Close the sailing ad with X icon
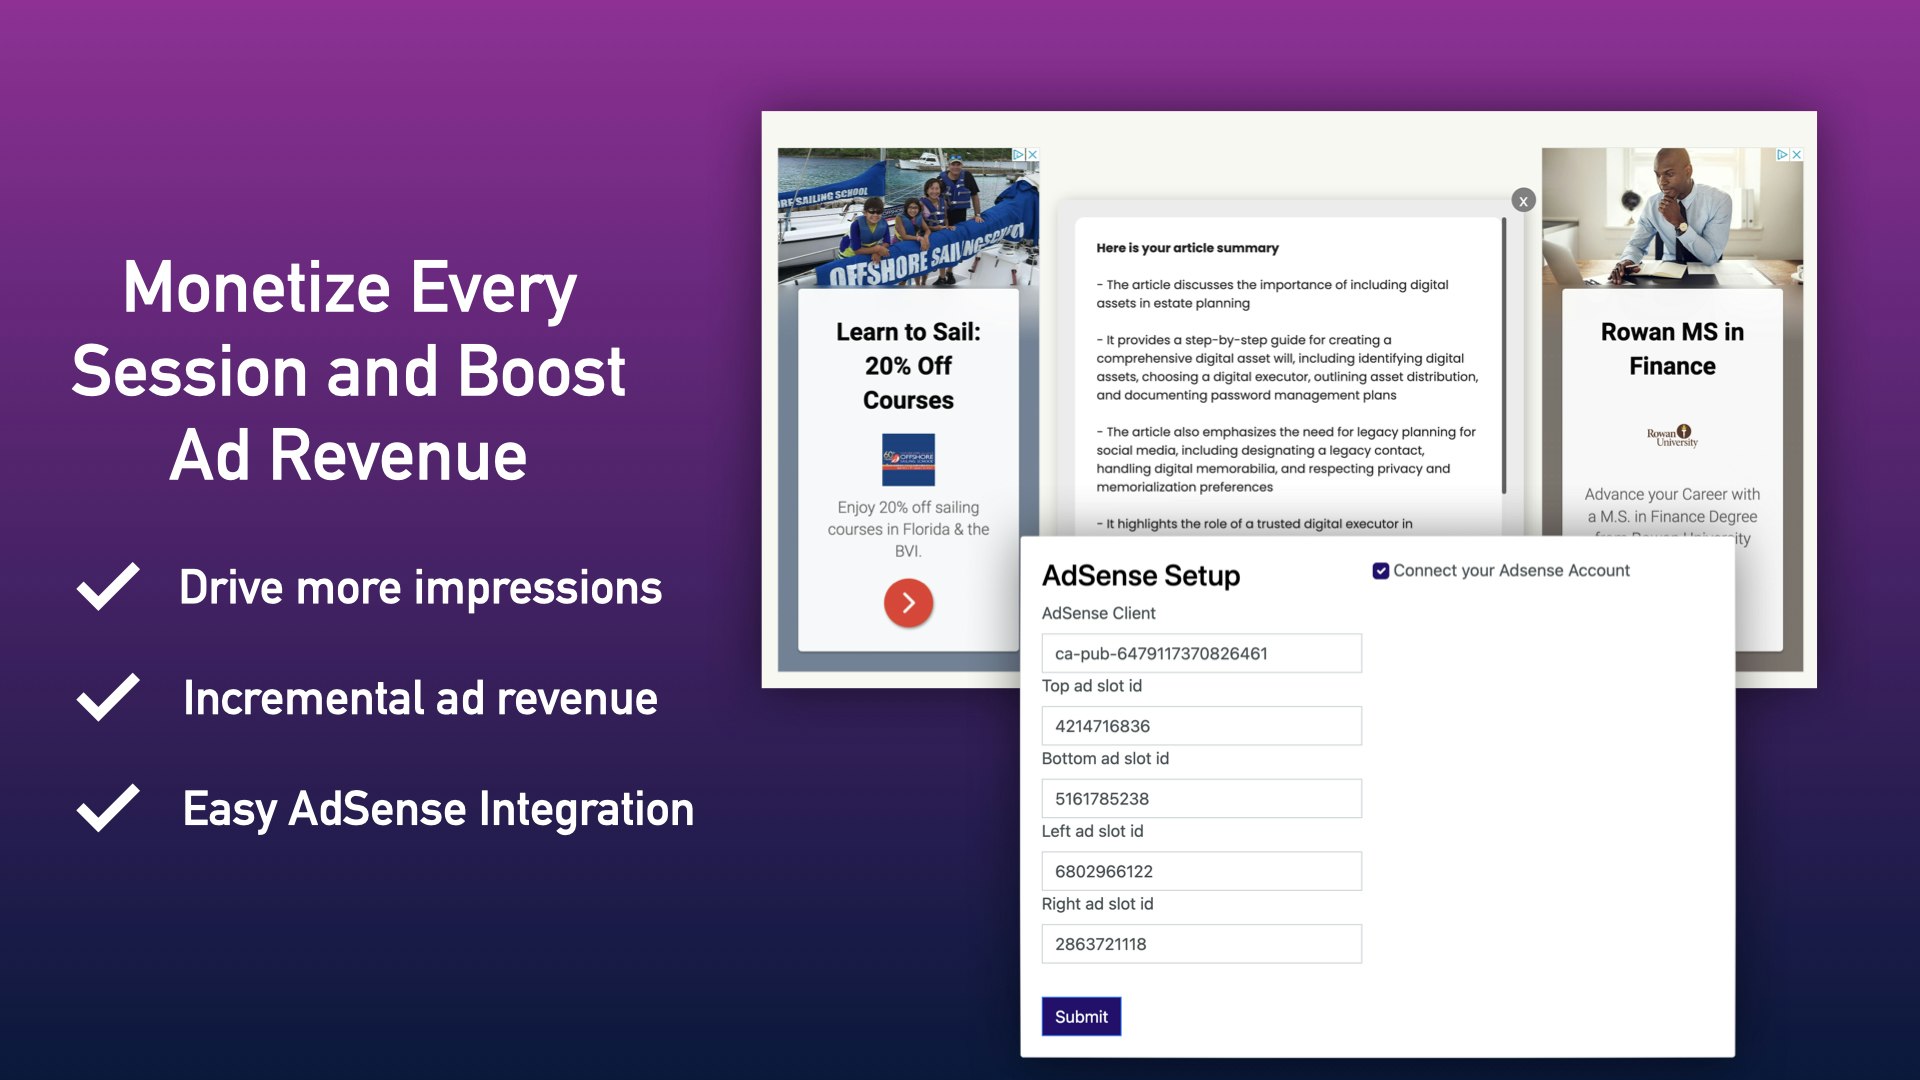The width and height of the screenshot is (1920, 1080). click(x=1032, y=155)
